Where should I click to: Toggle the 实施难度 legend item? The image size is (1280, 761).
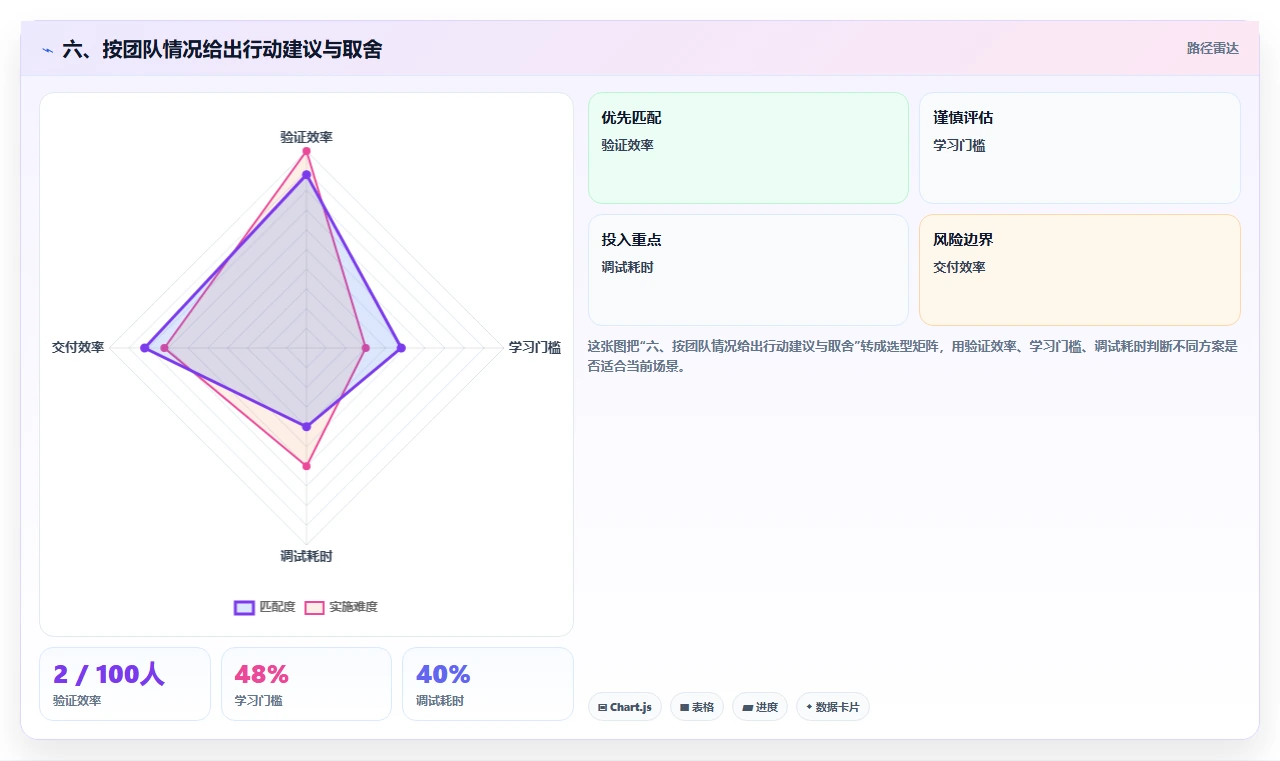click(341, 607)
